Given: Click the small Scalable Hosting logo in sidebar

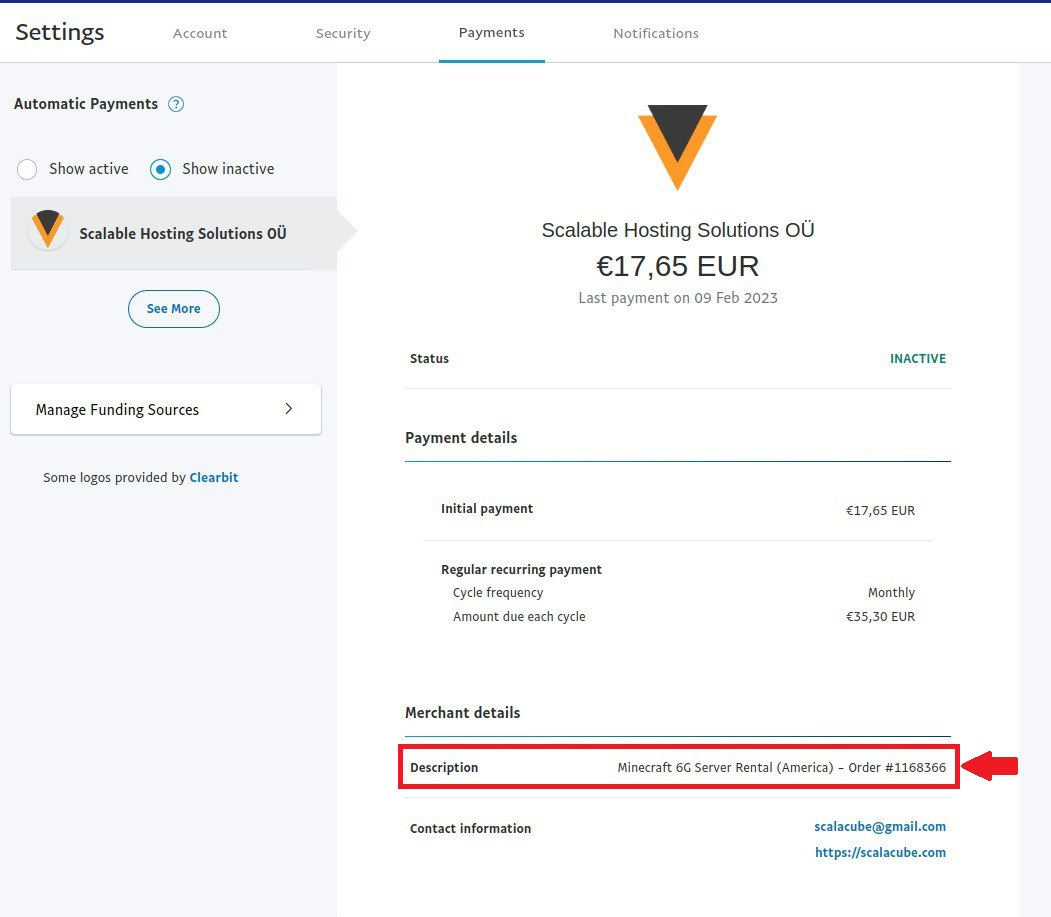Looking at the screenshot, I should tap(48, 229).
